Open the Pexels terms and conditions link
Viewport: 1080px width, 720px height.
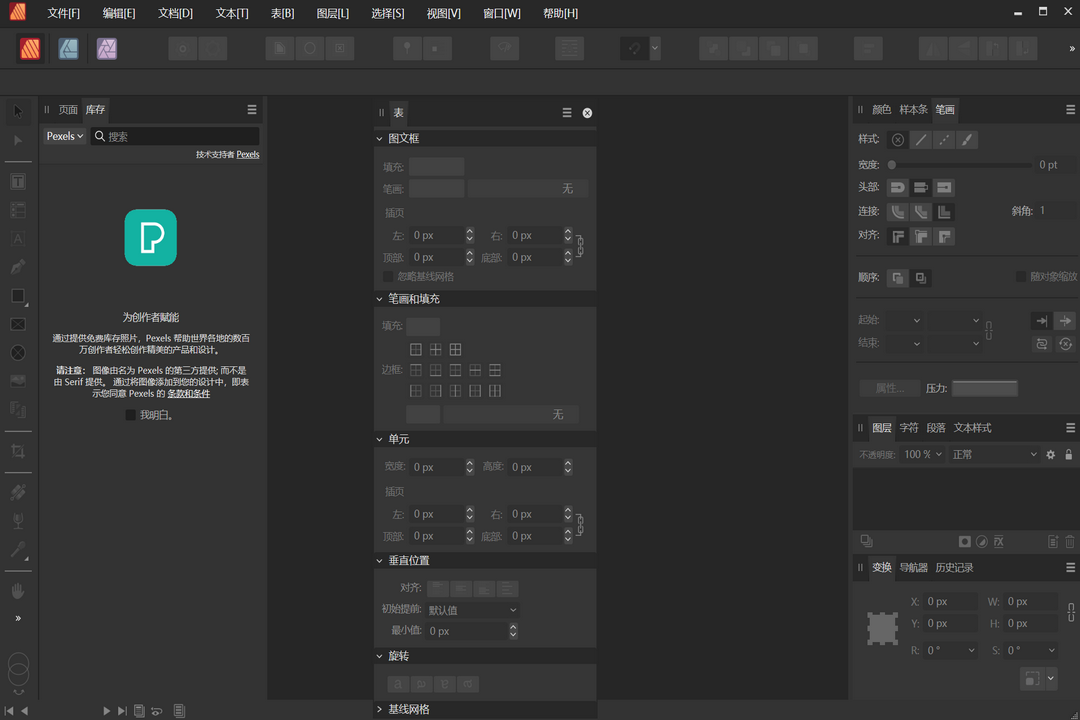[x=188, y=393]
